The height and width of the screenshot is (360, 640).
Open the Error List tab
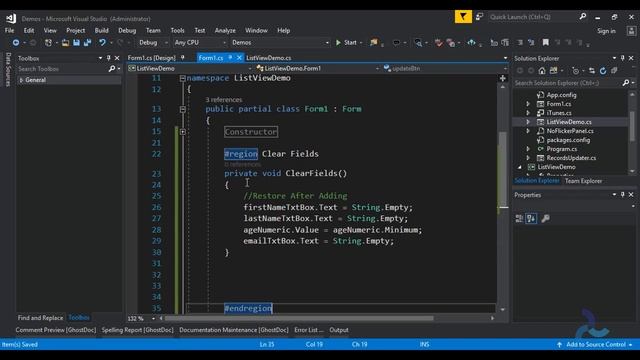[309, 330]
